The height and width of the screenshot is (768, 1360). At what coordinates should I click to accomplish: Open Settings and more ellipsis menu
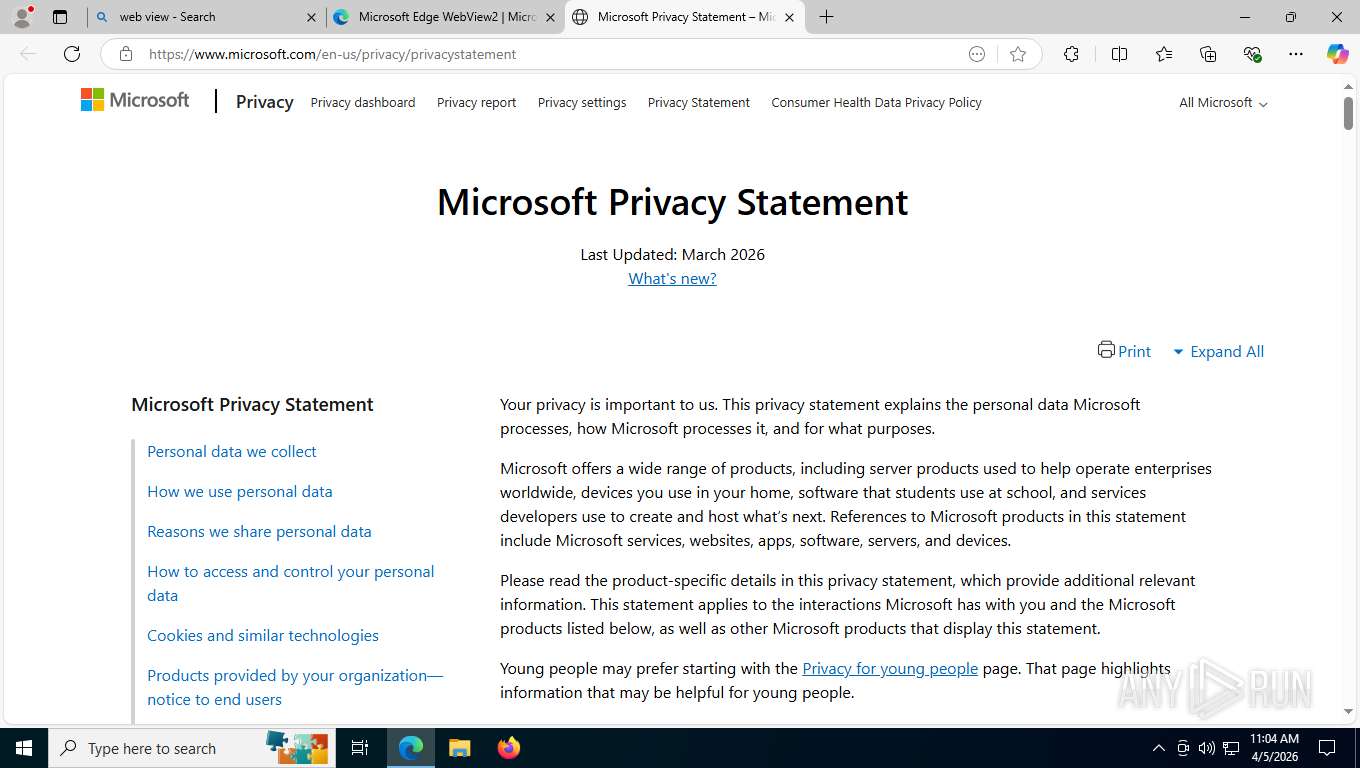[x=1296, y=54]
